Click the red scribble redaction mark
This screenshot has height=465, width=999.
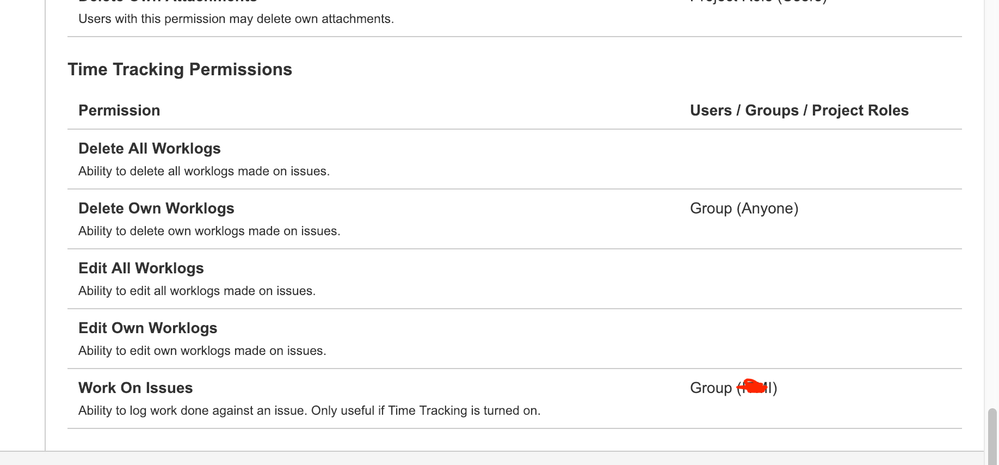754,387
